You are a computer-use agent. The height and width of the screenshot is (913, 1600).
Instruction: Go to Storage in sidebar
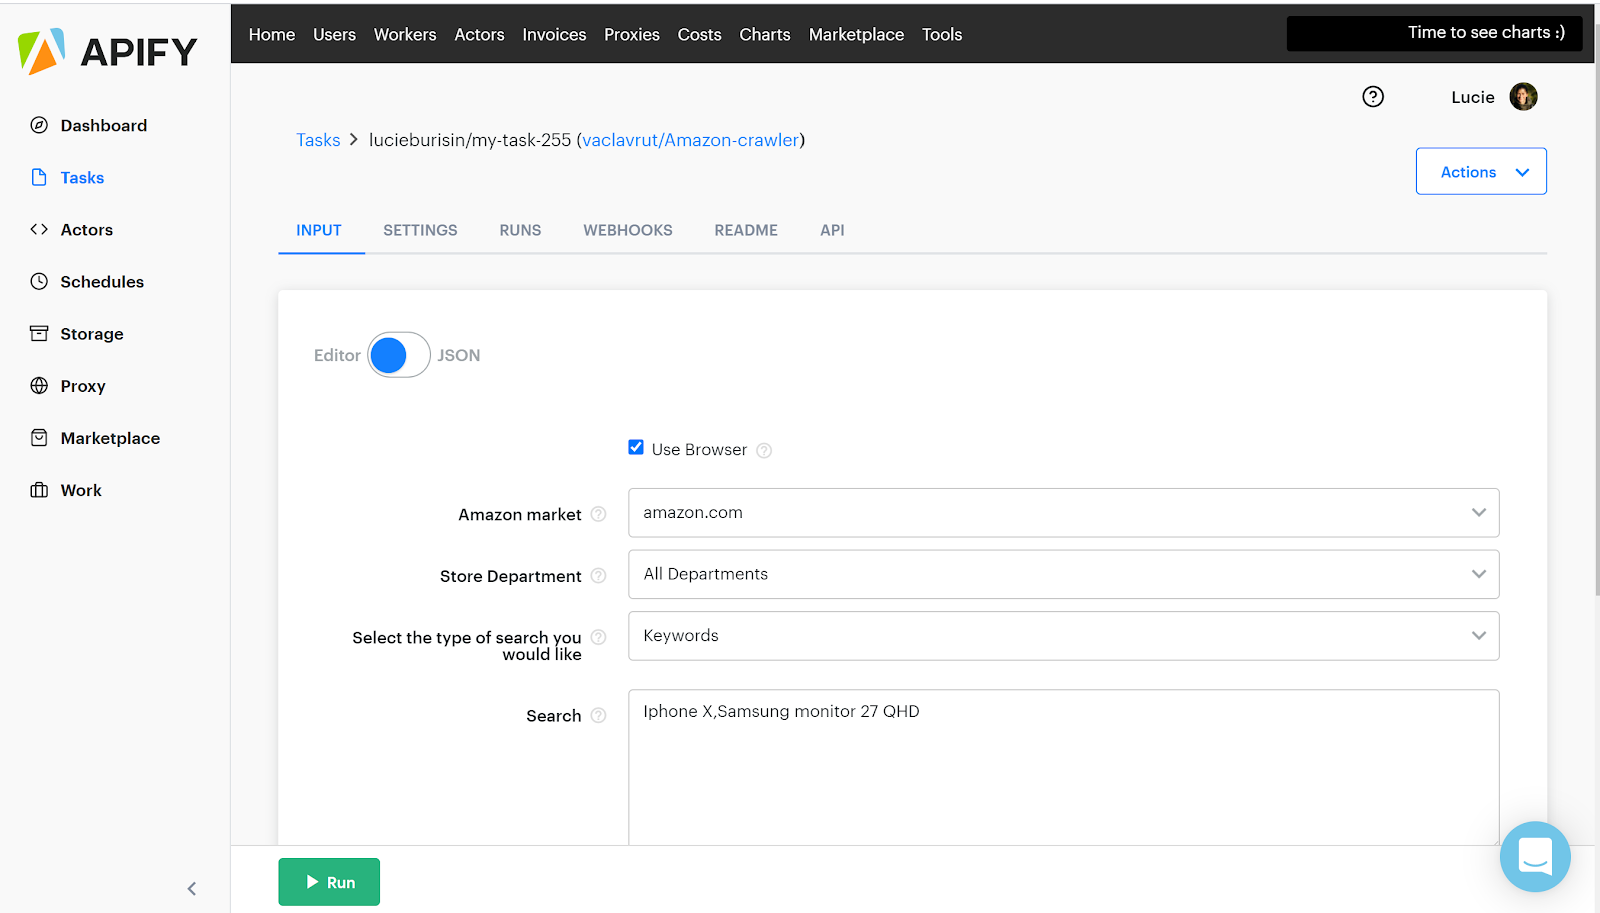tap(92, 333)
